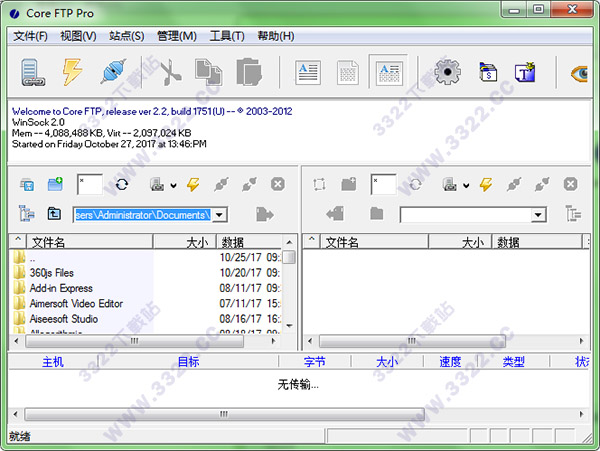Expand the local panel drive dropdown arrow

click(x=173, y=186)
